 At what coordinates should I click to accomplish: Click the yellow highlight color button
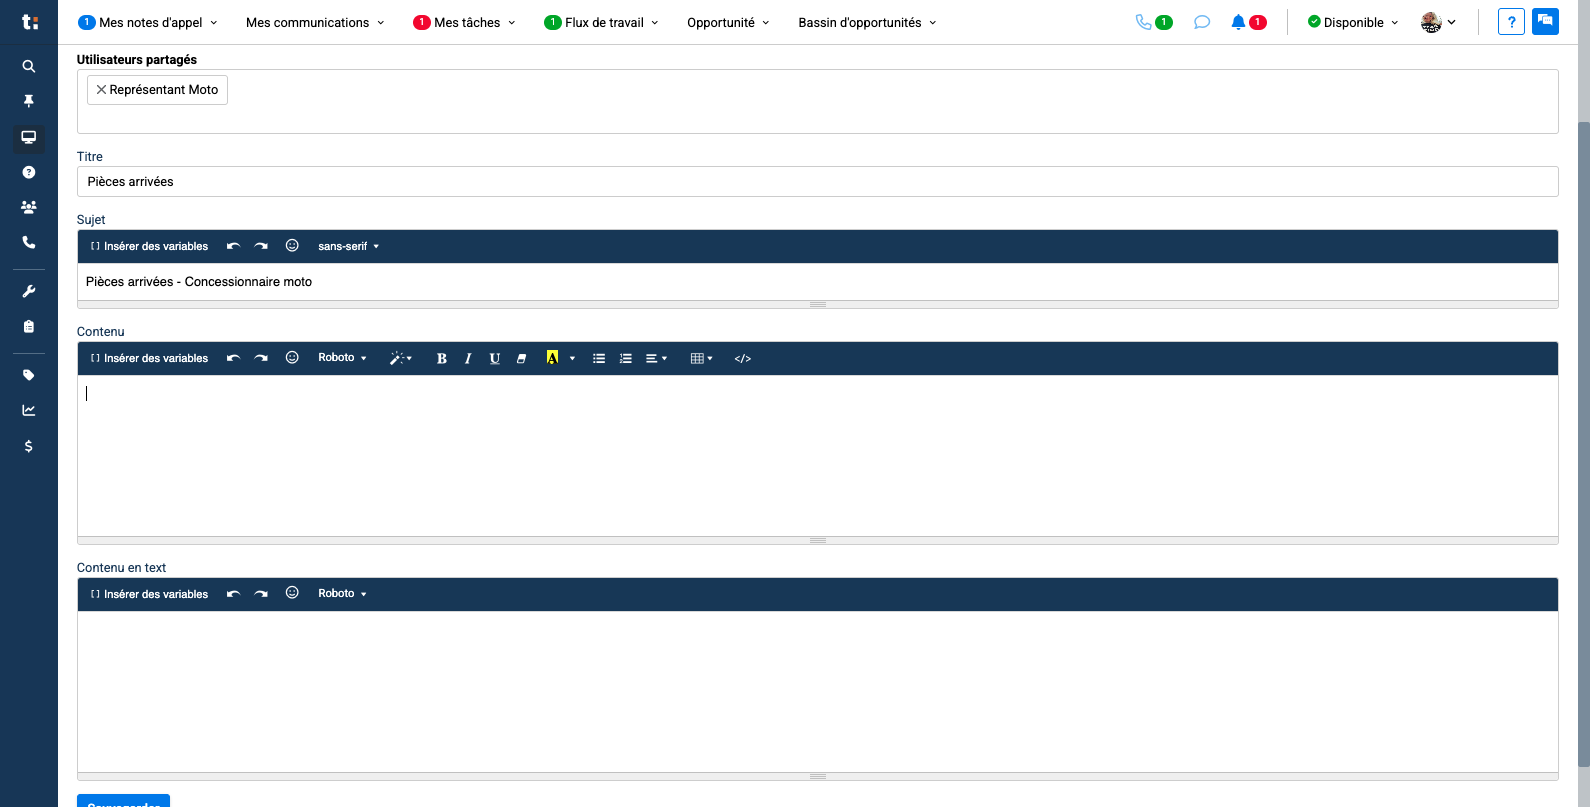click(552, 358)
